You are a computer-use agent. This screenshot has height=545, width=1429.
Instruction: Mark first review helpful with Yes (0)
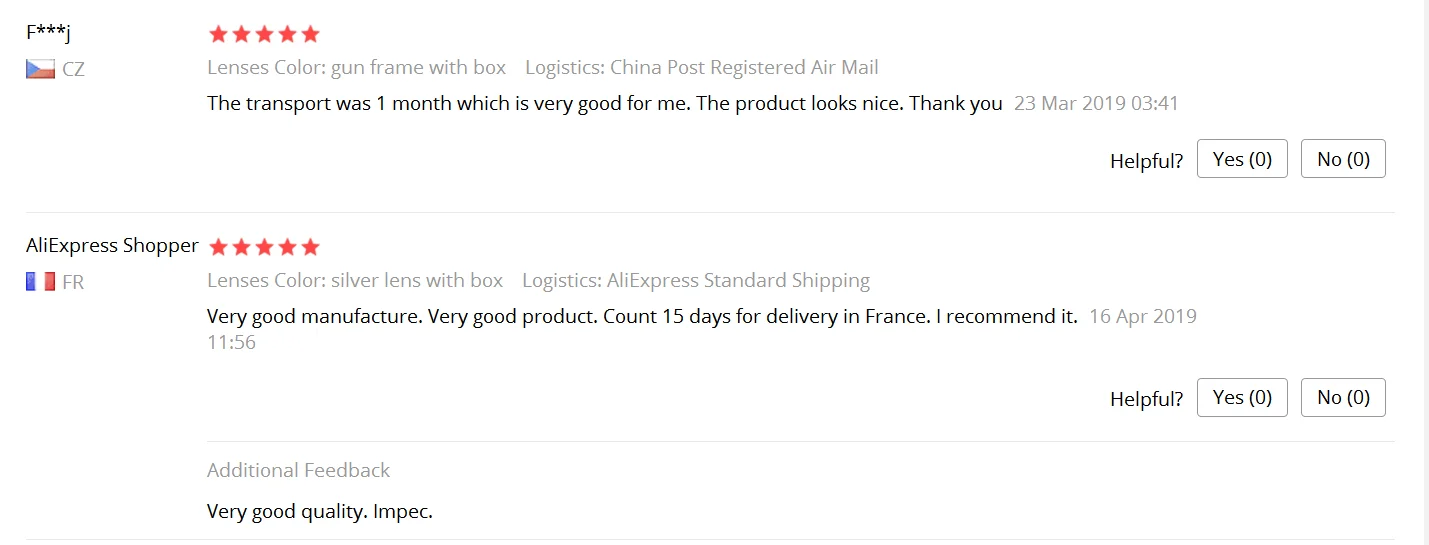click(1242, 159)
